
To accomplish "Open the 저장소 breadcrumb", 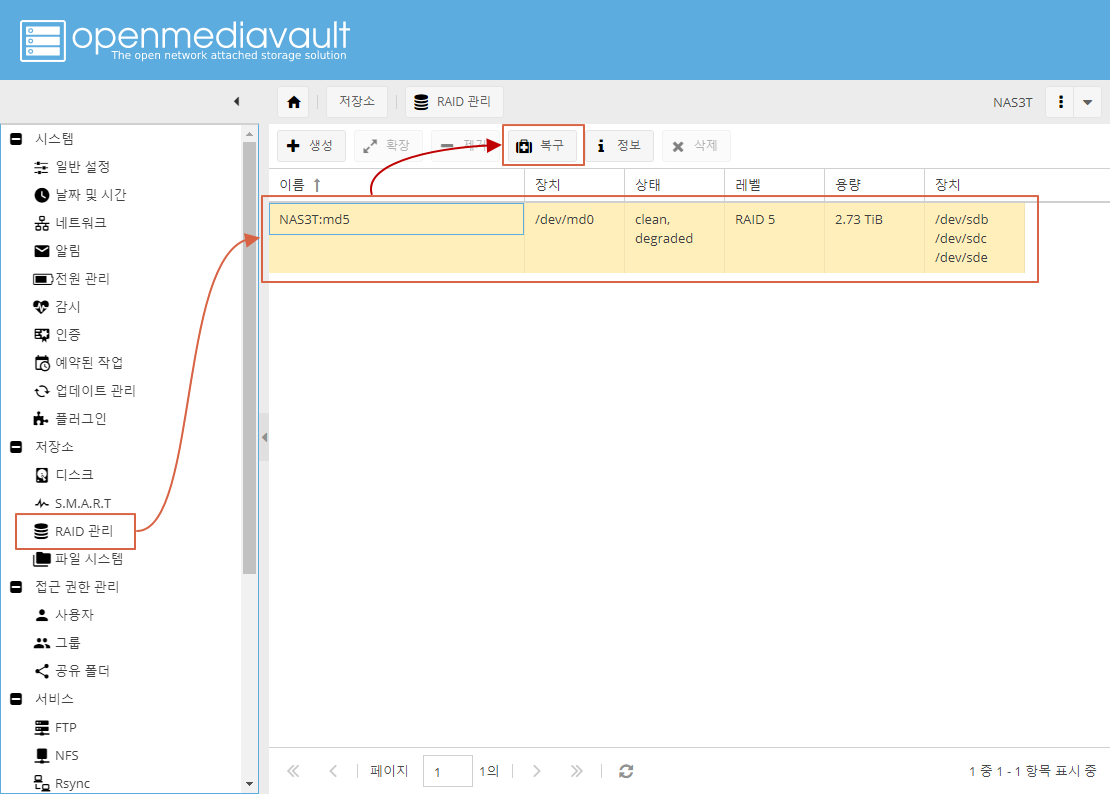I will point(356,102).
